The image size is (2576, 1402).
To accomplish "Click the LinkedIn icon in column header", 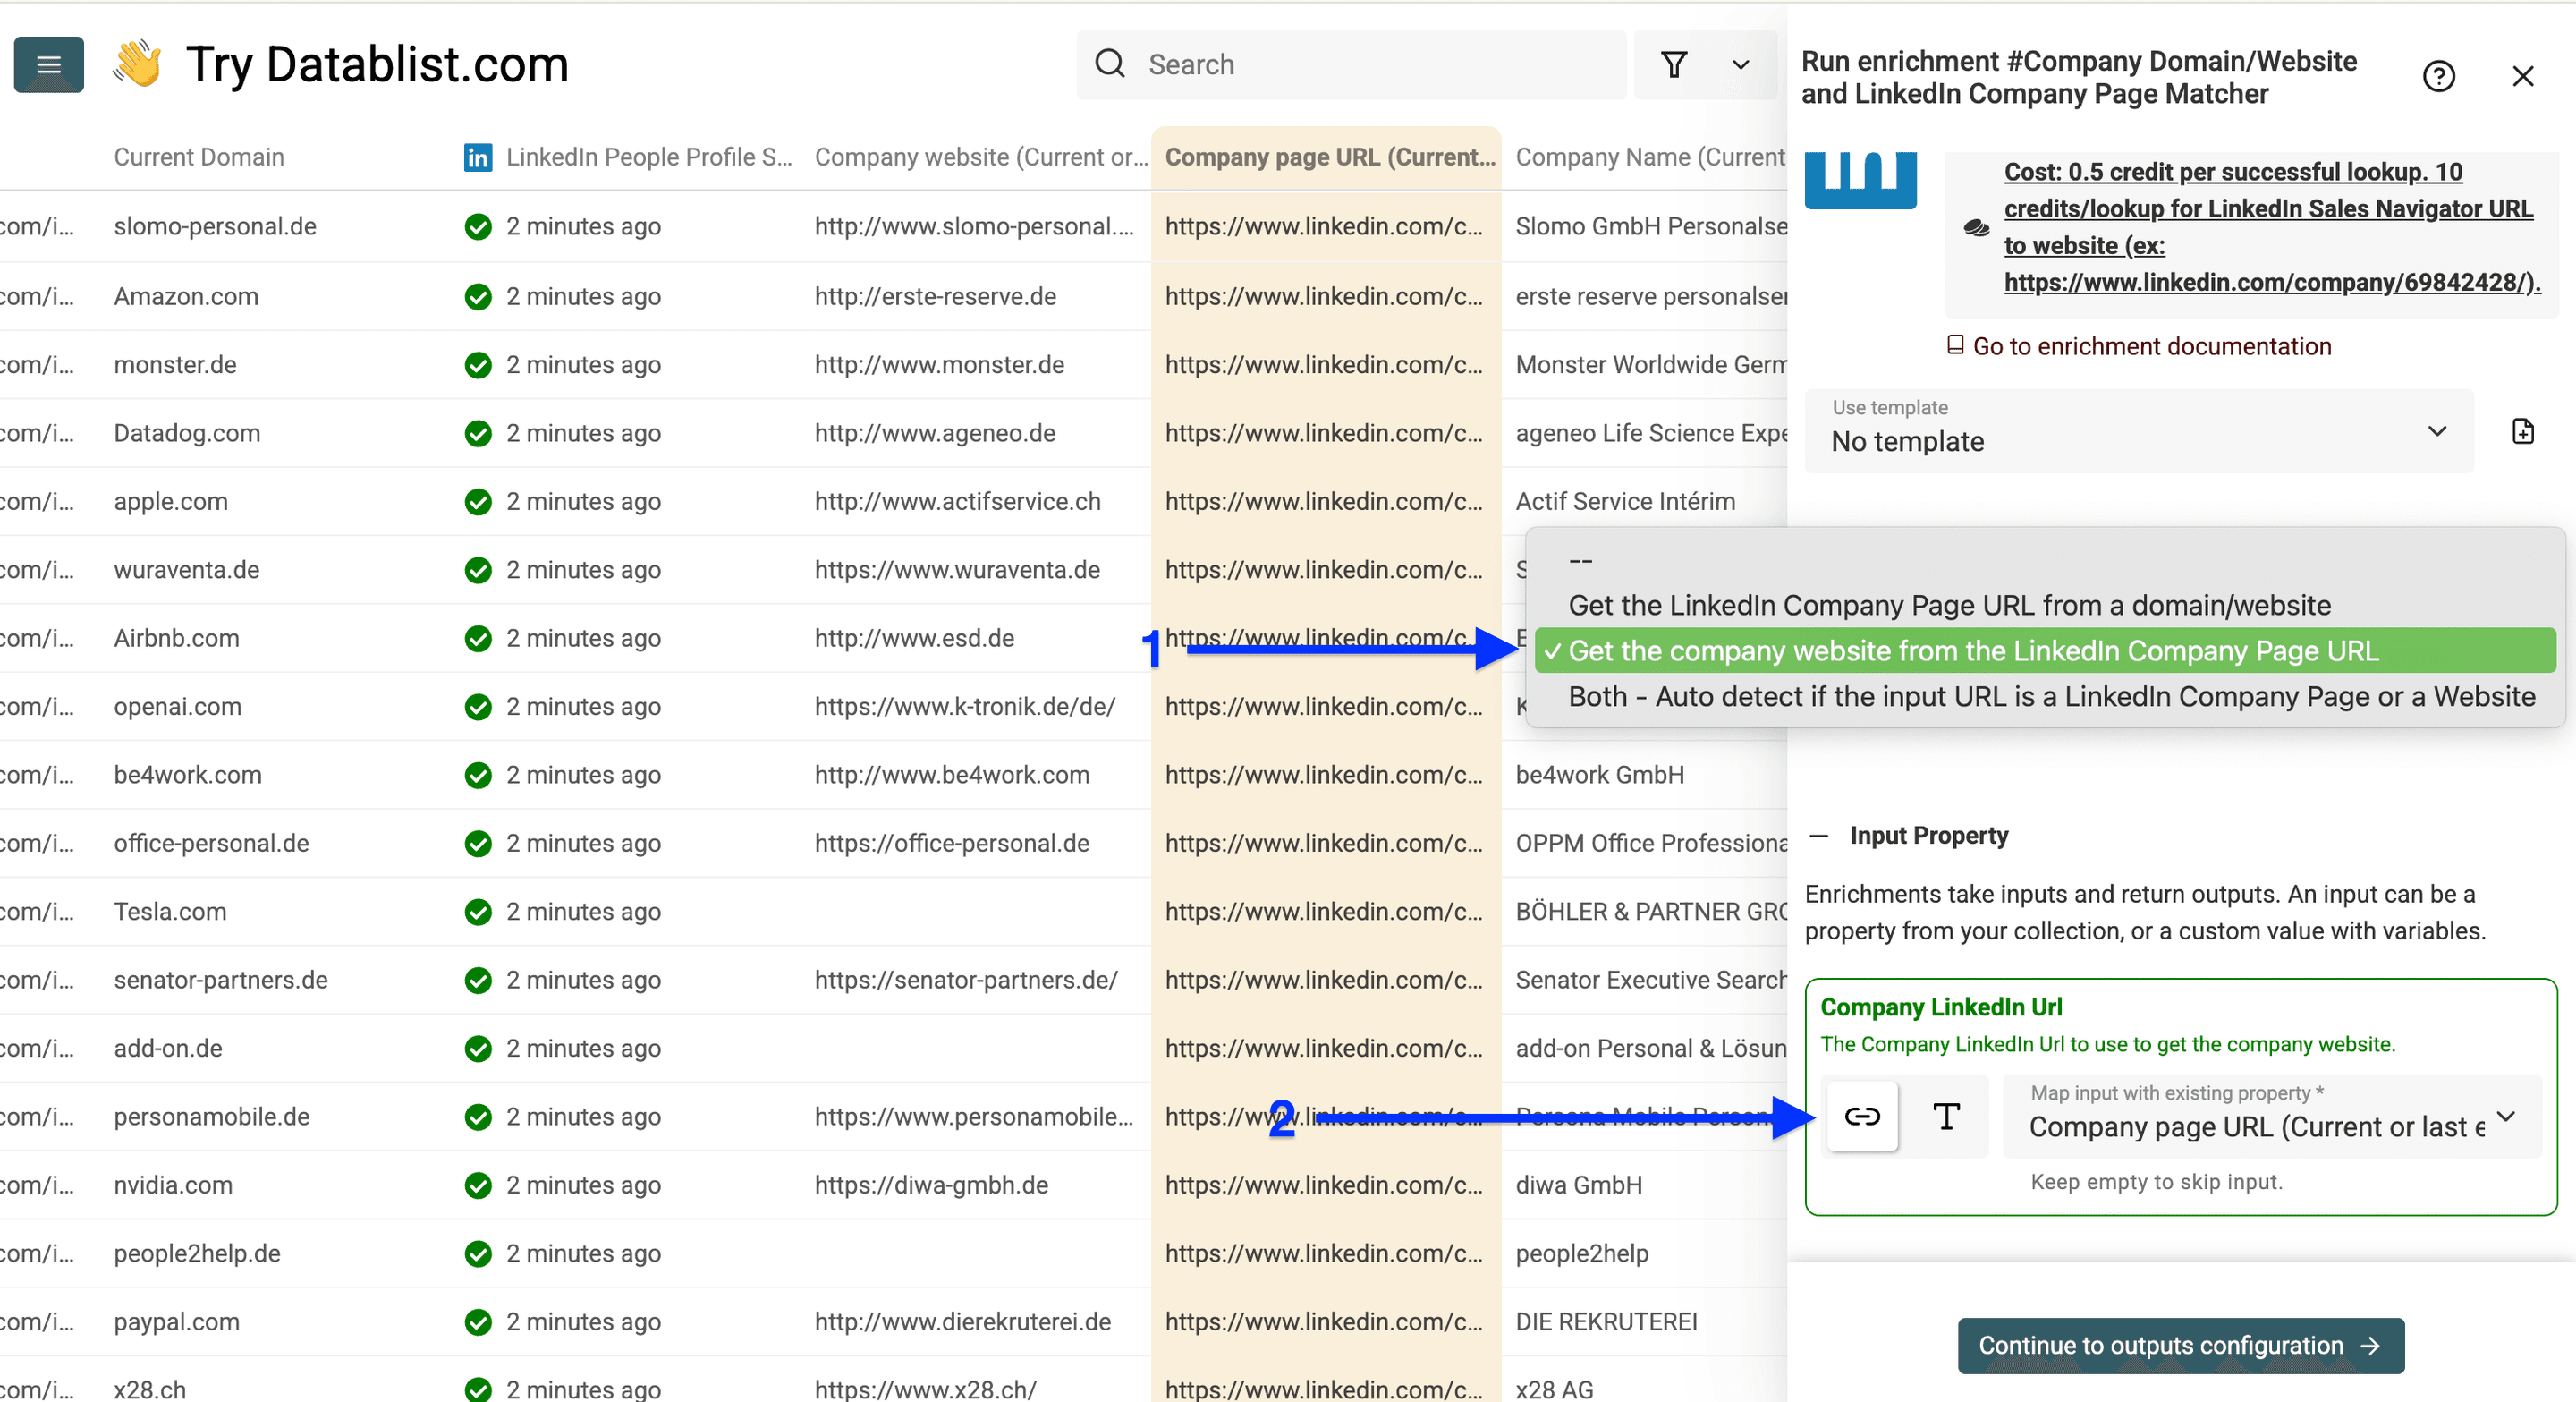I will click(x=478, y=157).
